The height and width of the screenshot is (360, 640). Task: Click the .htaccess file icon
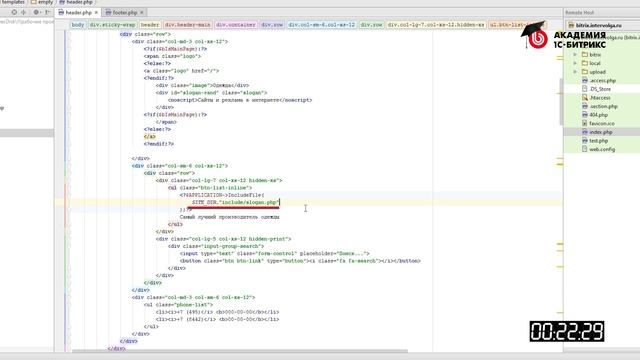tap(585, 98)
